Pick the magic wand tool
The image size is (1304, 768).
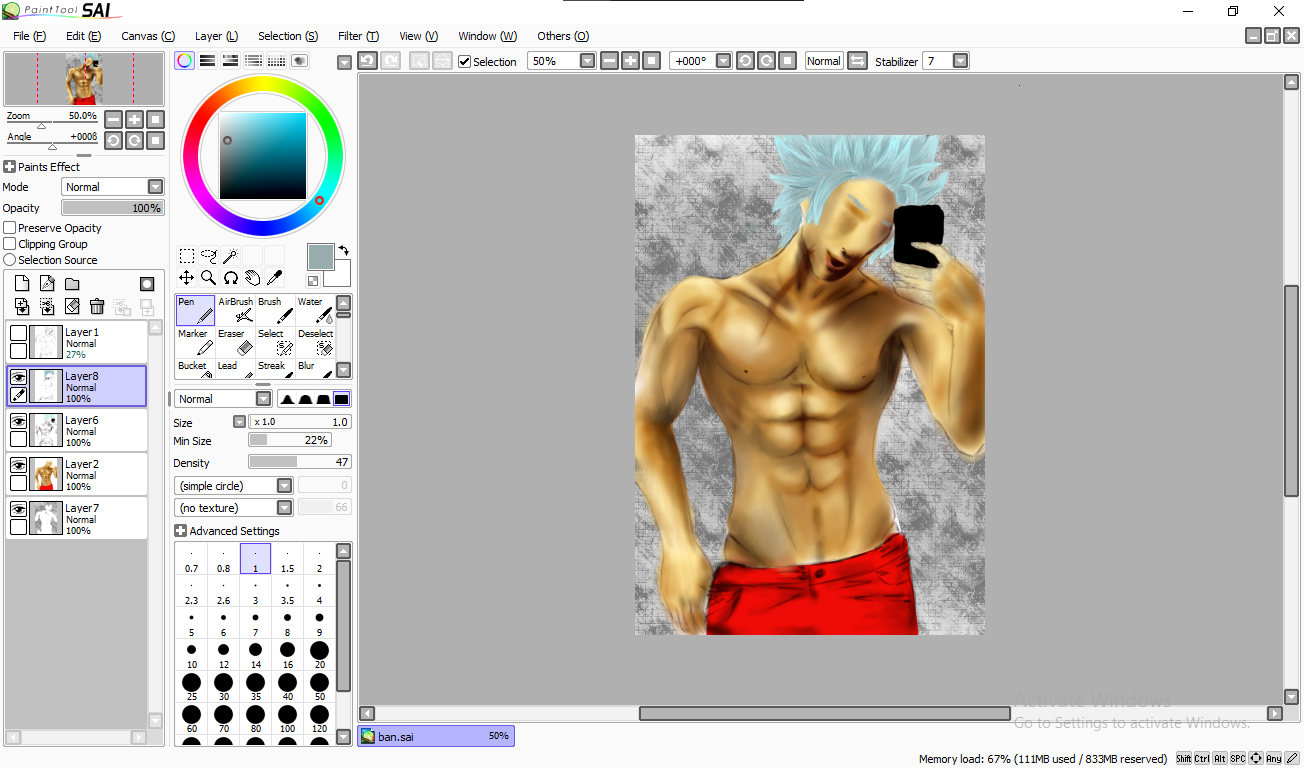pos(231,256)
